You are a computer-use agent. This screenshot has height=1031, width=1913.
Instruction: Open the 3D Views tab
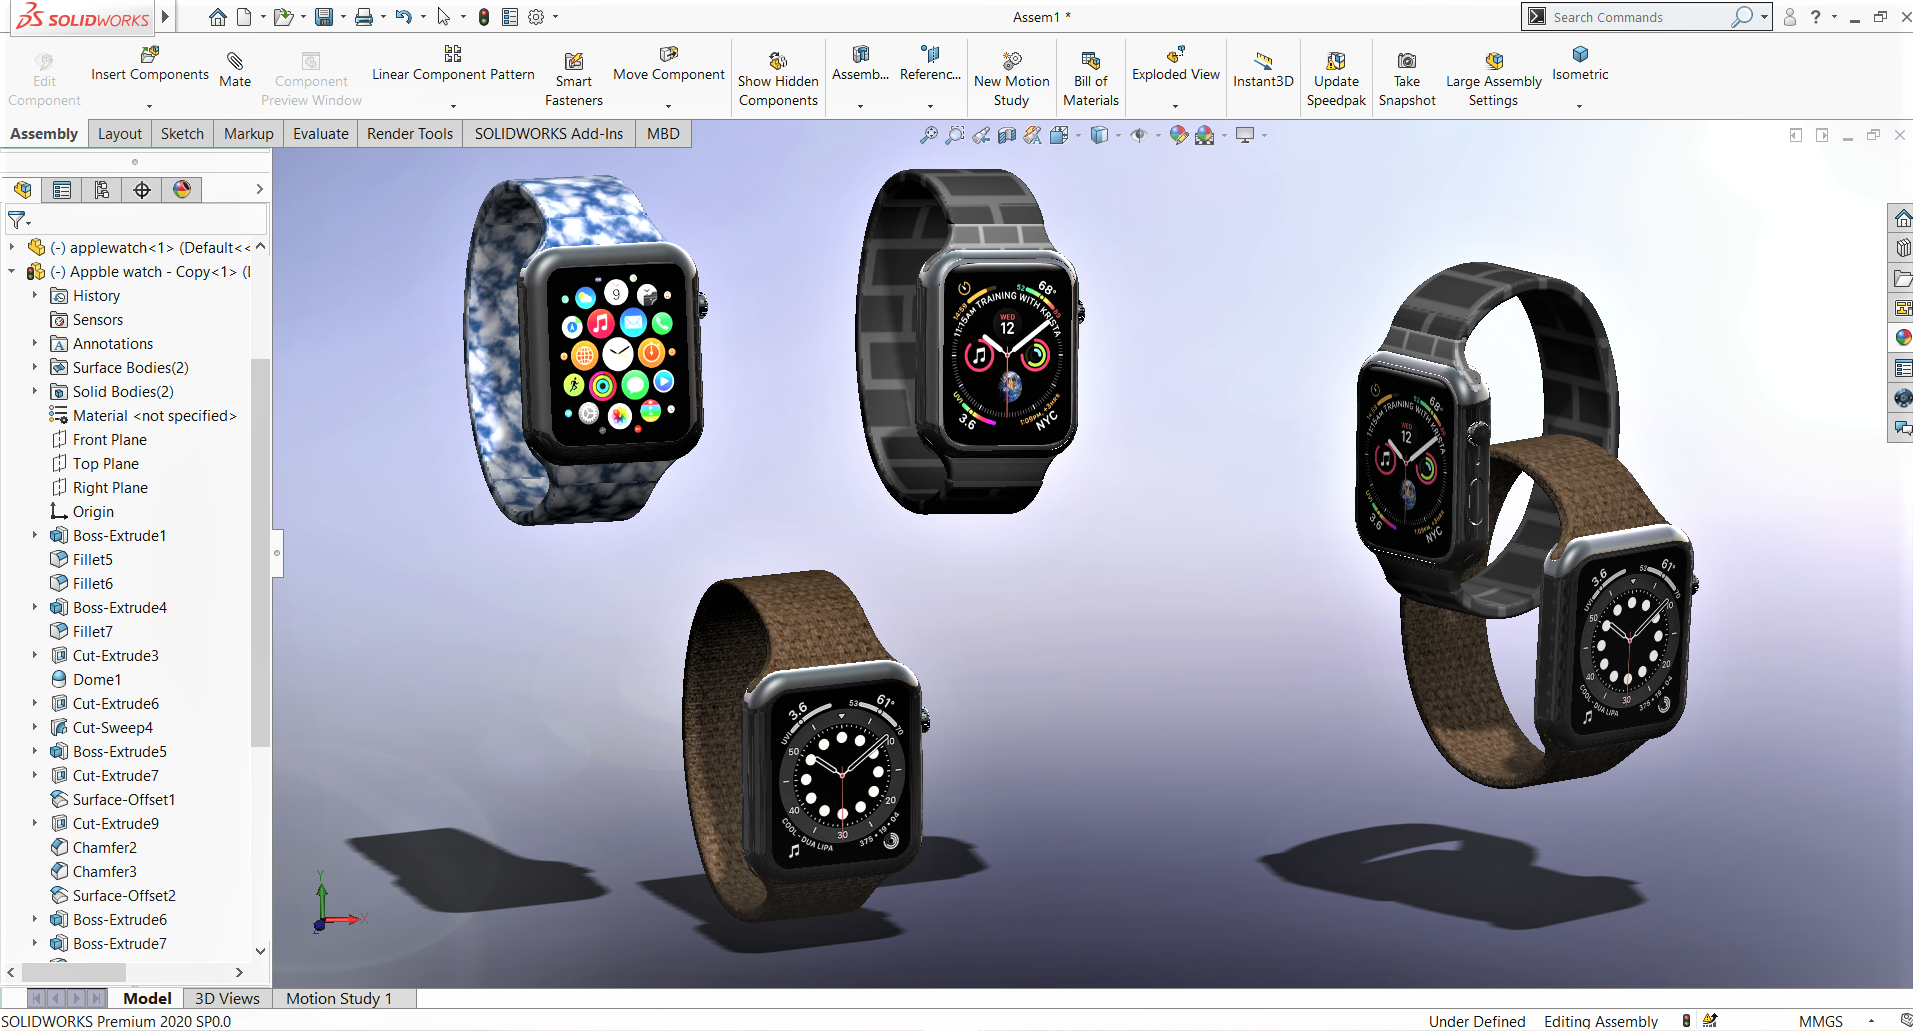click(x=227, y=998)
